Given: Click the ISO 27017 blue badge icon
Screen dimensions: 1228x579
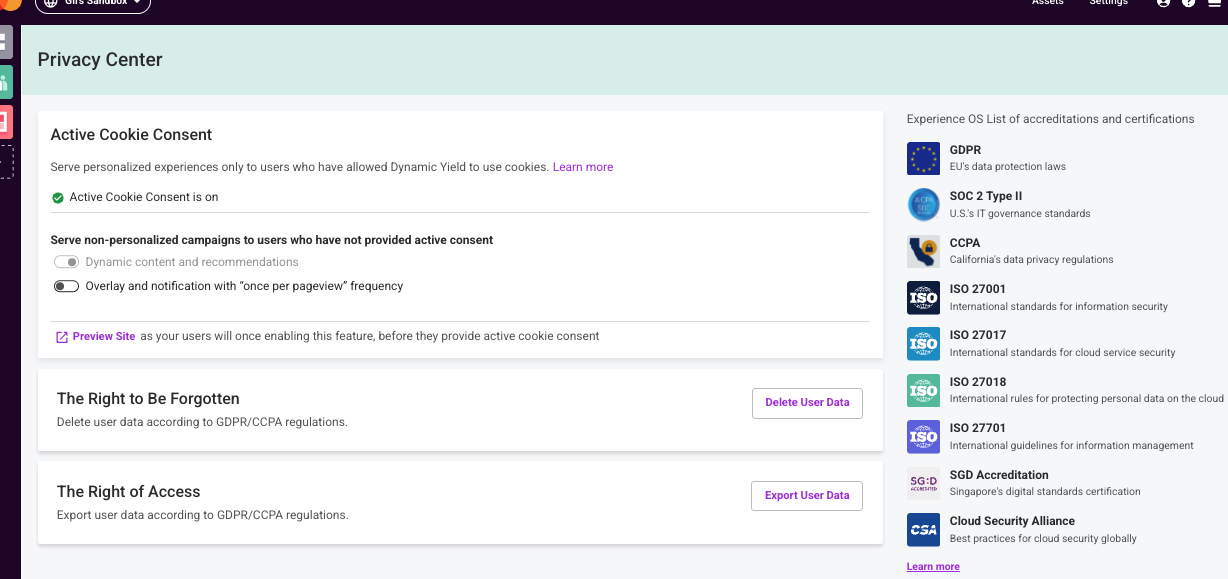Looking at the screenshot, I should pos(923,344).
